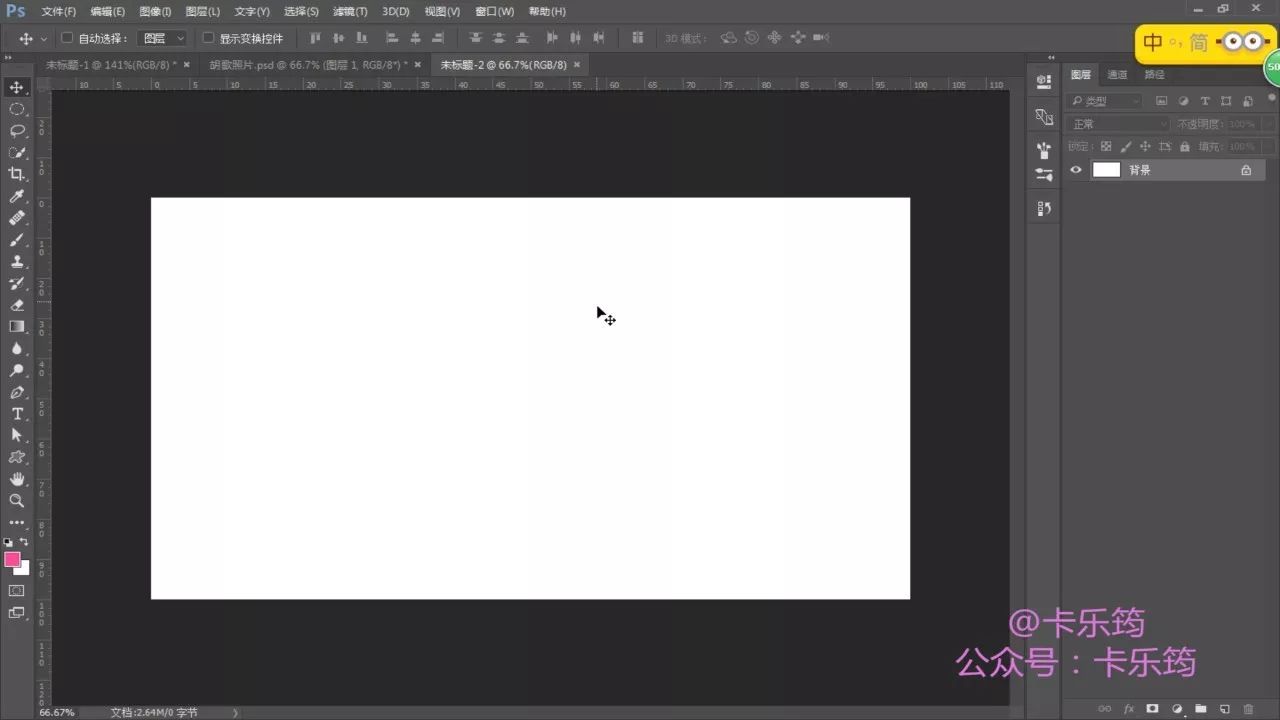Create a new layer from panel bottom

coord(1225,708)
